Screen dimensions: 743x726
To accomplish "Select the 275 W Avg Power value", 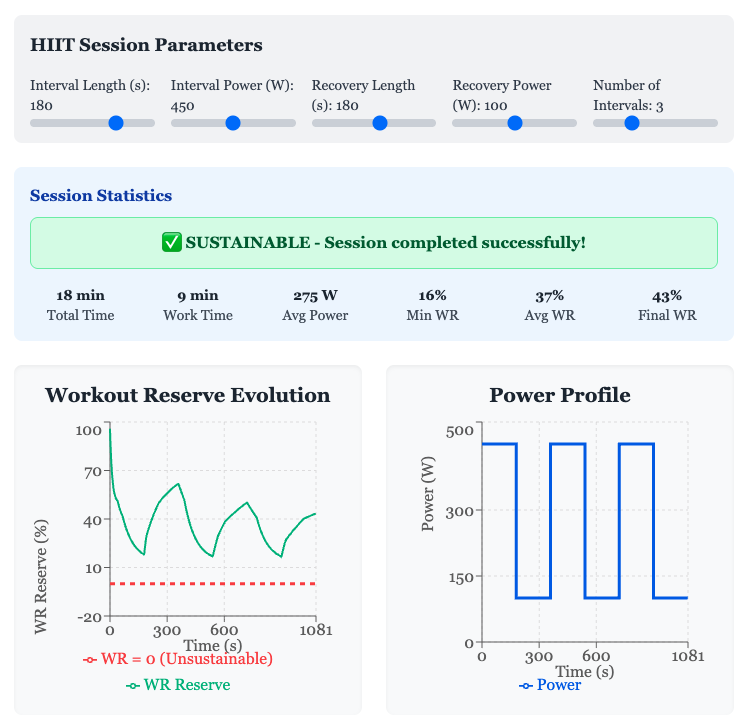I will [x=315, y=296].
